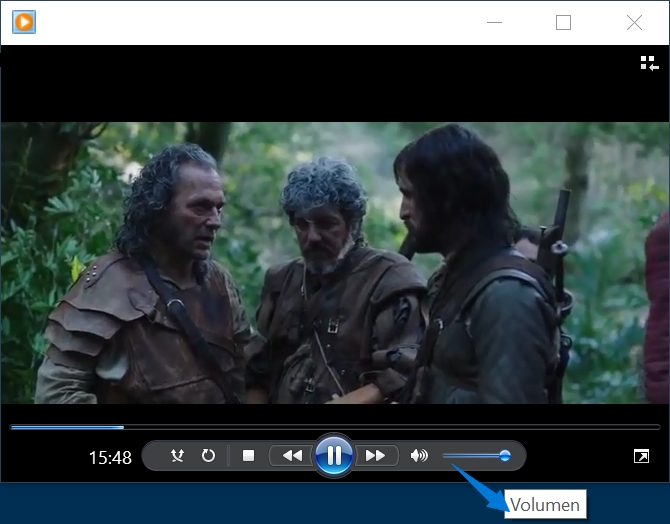Click the seek bar progress track
This screenshot has width=670, height=524.
335,427
